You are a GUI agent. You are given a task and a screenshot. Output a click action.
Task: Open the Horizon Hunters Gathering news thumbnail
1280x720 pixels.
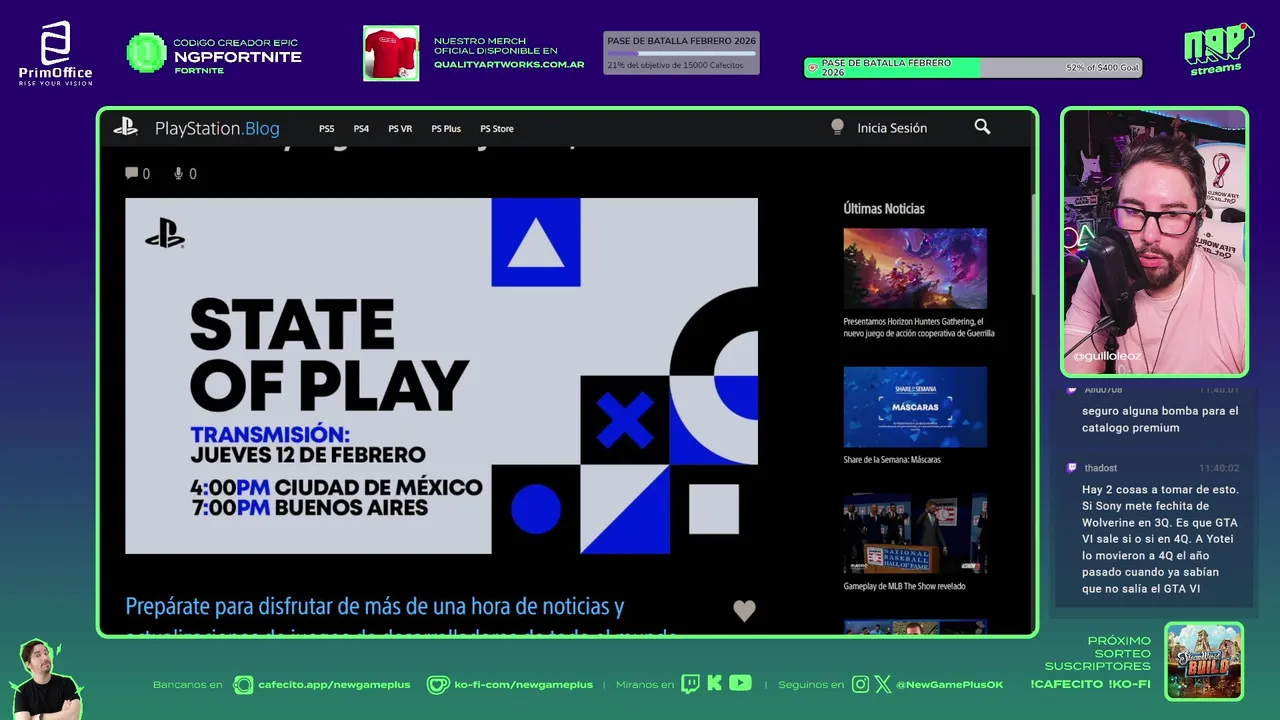pos(915,269)
